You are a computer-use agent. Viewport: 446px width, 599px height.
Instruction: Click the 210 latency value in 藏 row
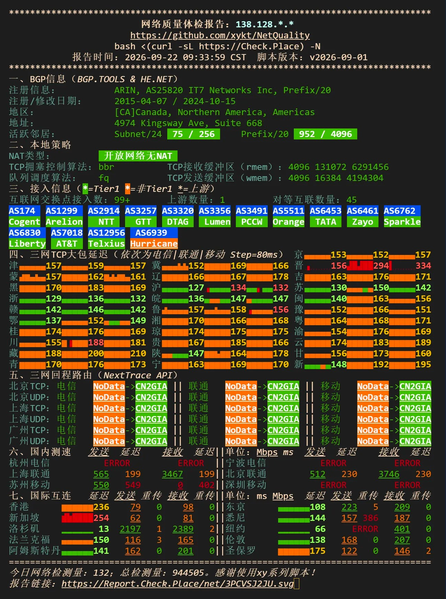click(138, 354)
